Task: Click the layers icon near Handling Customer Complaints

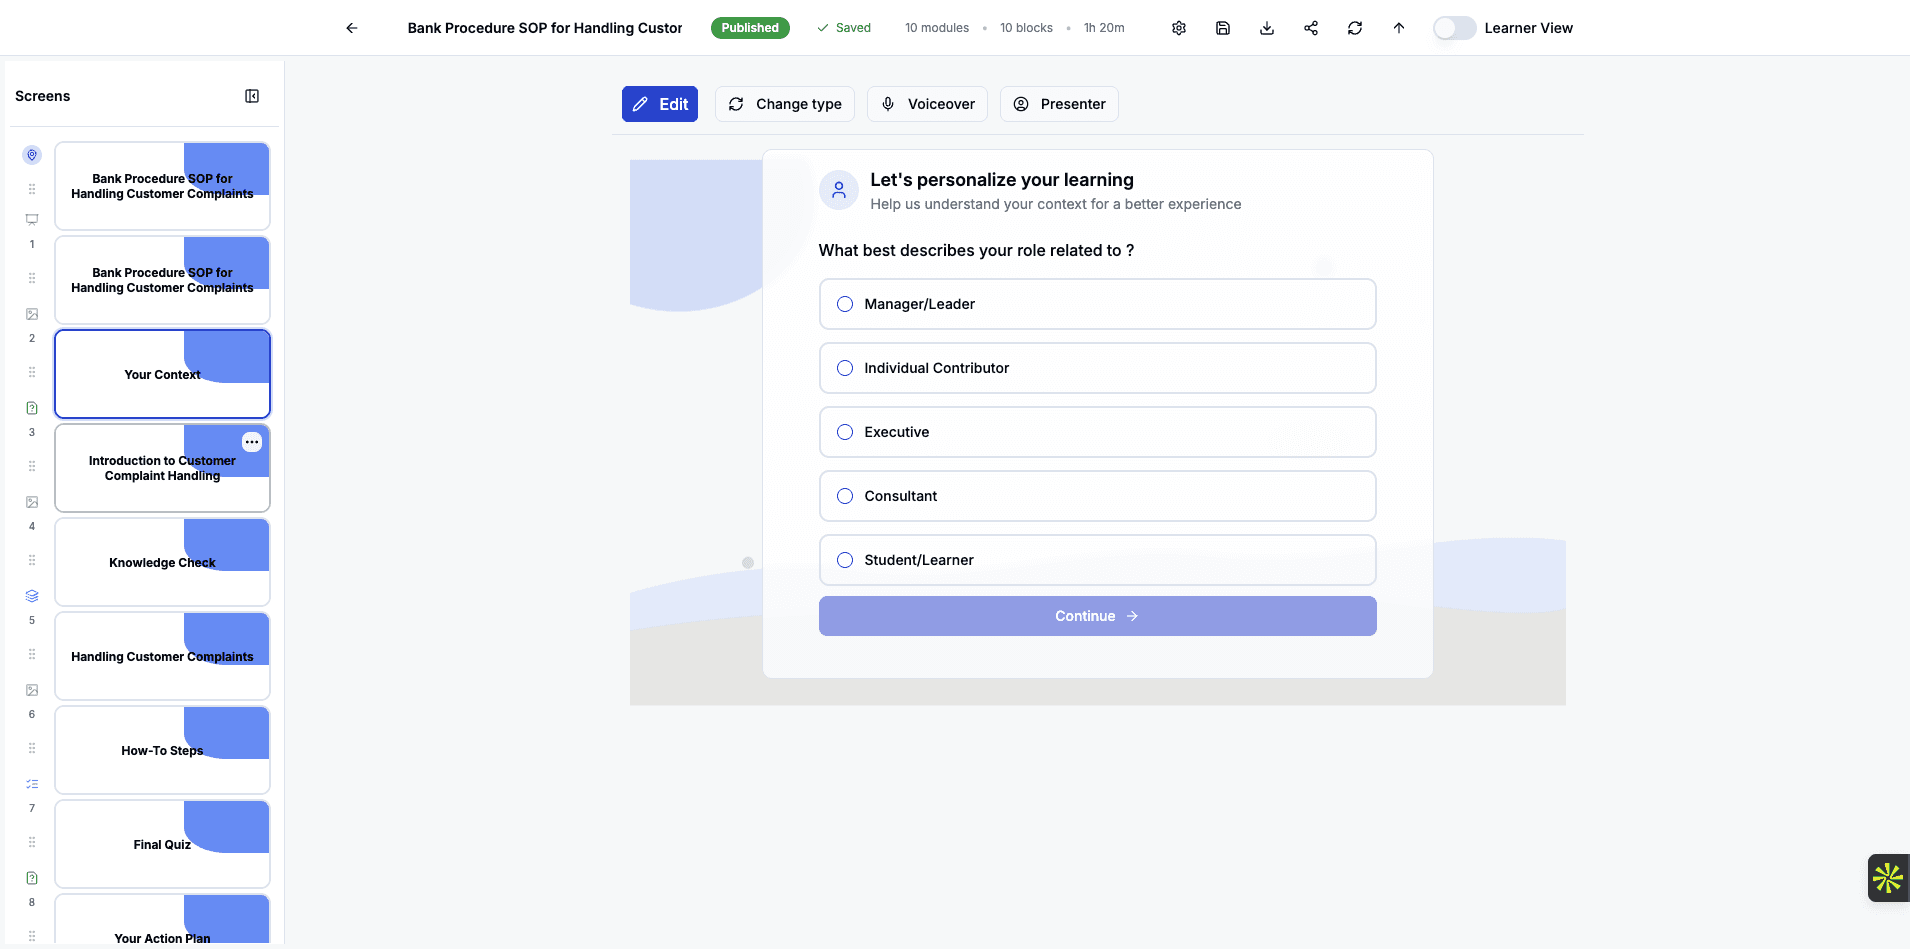Action: click(31, 595)
